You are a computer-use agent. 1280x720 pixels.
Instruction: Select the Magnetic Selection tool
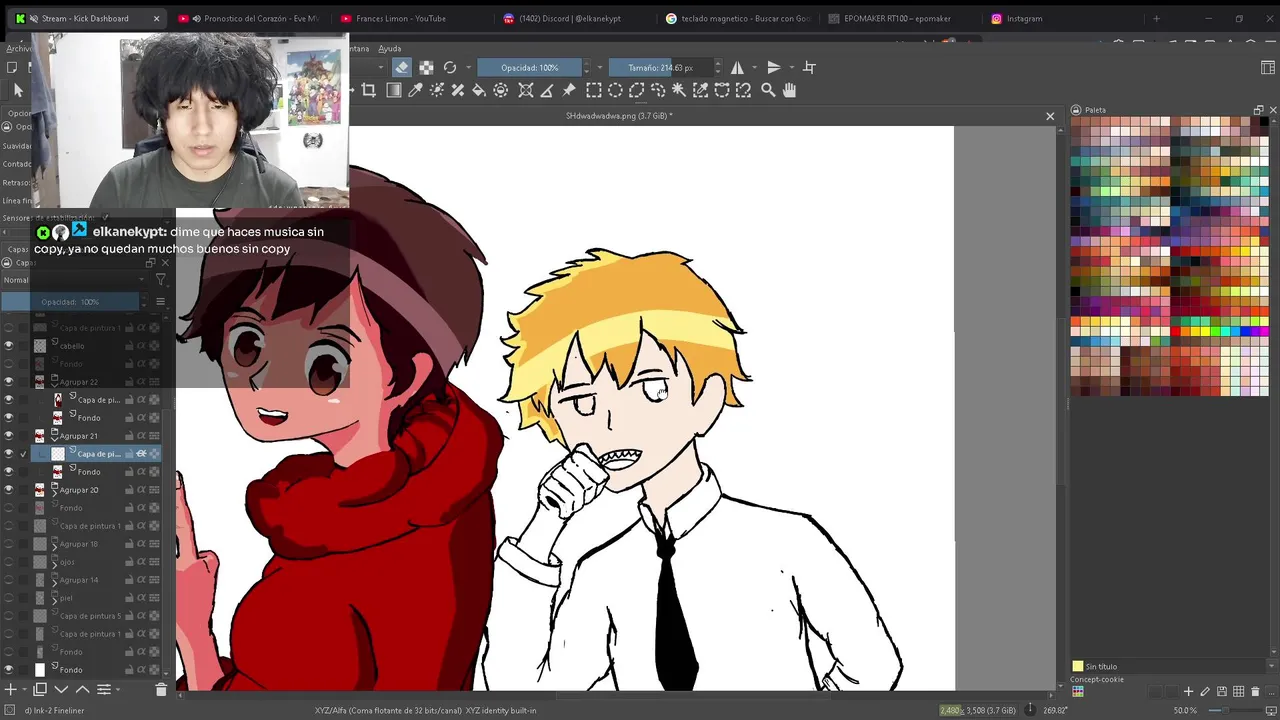click(743, 90)
